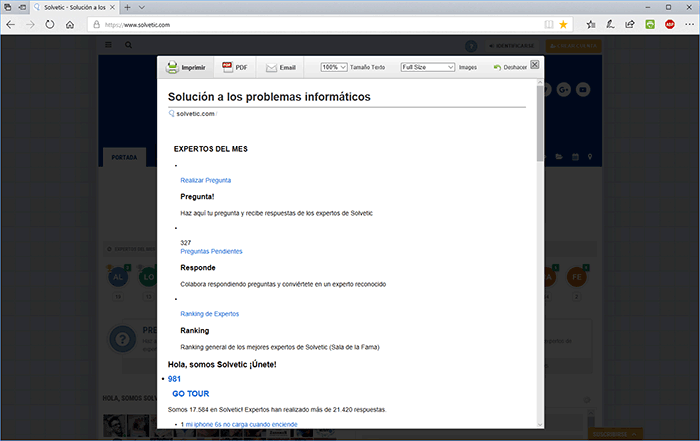The width and height of the screenshot is (700, 441).
Task: Open the favorites hub icon
Action: (x=591, y=25)
